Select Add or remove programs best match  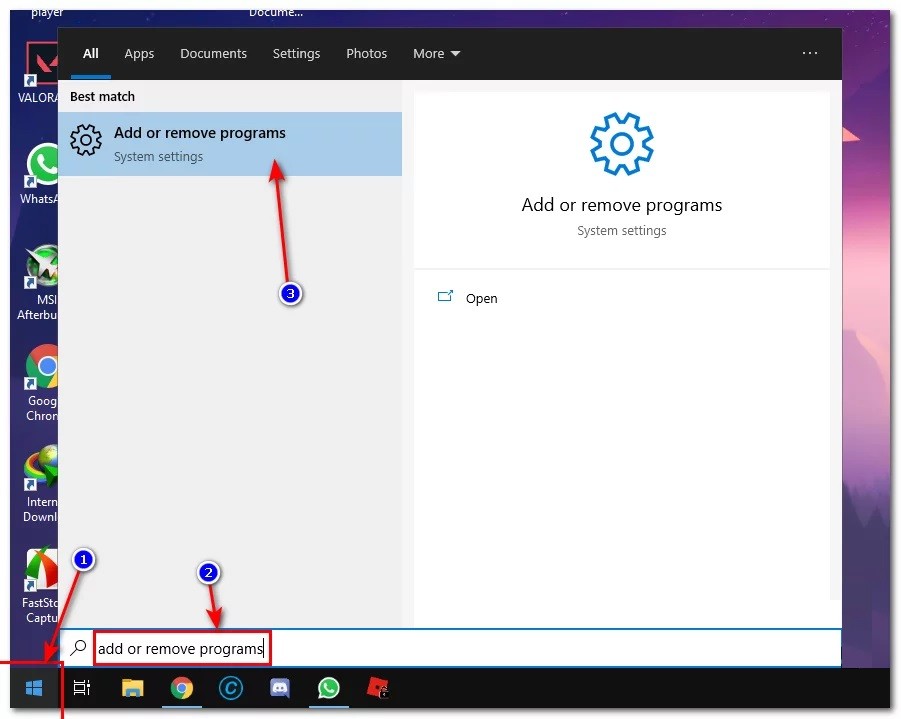pyautogui.click(x=230, y=144)
